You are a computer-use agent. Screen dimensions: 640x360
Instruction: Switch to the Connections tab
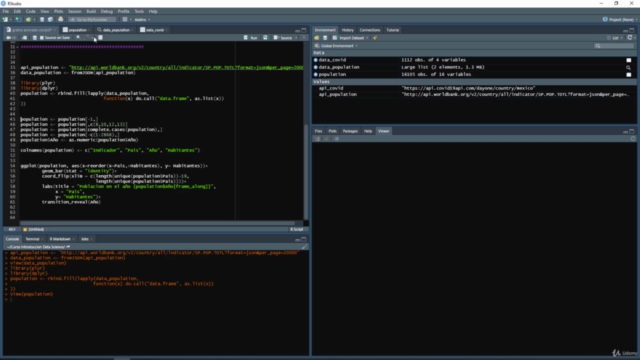pos(369,30)
